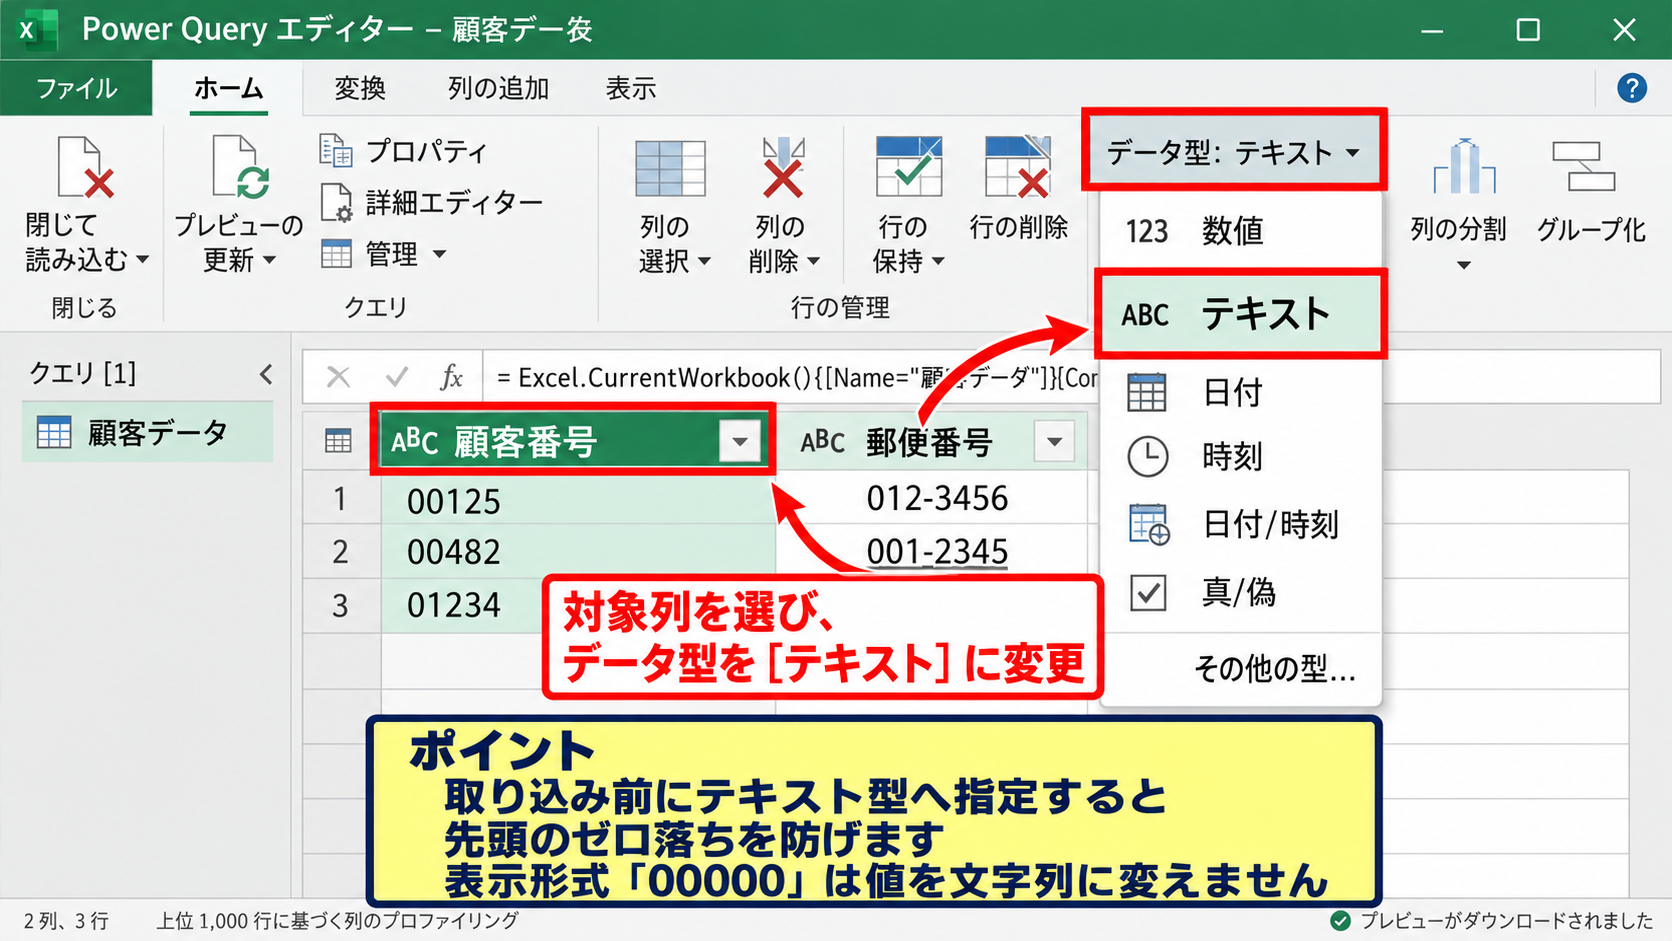The image size is (1672, 941).
Task: Expand 行の保持 dropdown arrow
Action: click(x=938, y=262)
